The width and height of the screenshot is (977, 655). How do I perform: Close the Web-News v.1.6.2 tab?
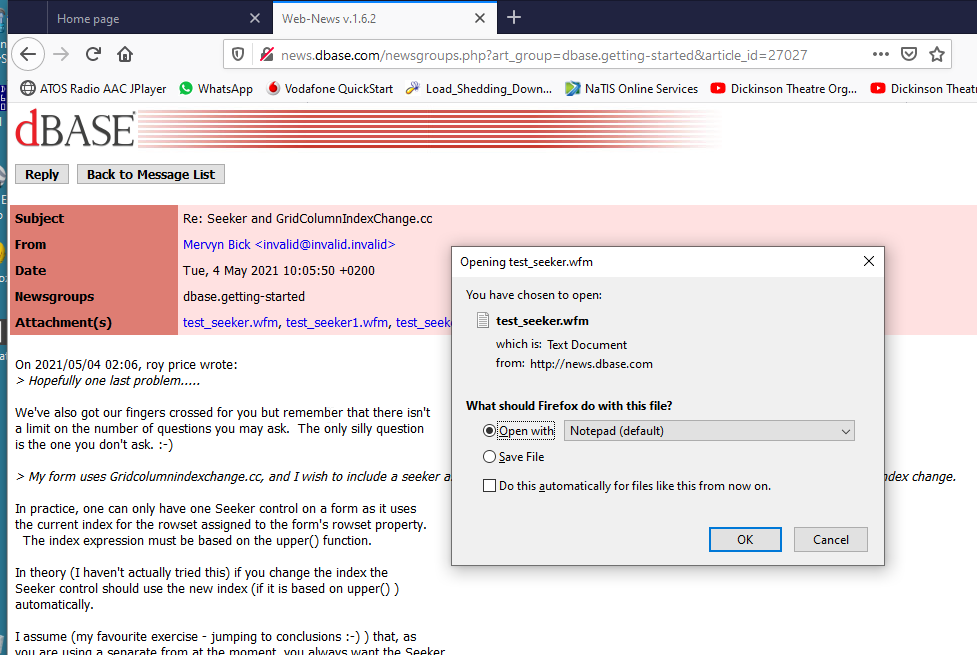coord(480,18)
